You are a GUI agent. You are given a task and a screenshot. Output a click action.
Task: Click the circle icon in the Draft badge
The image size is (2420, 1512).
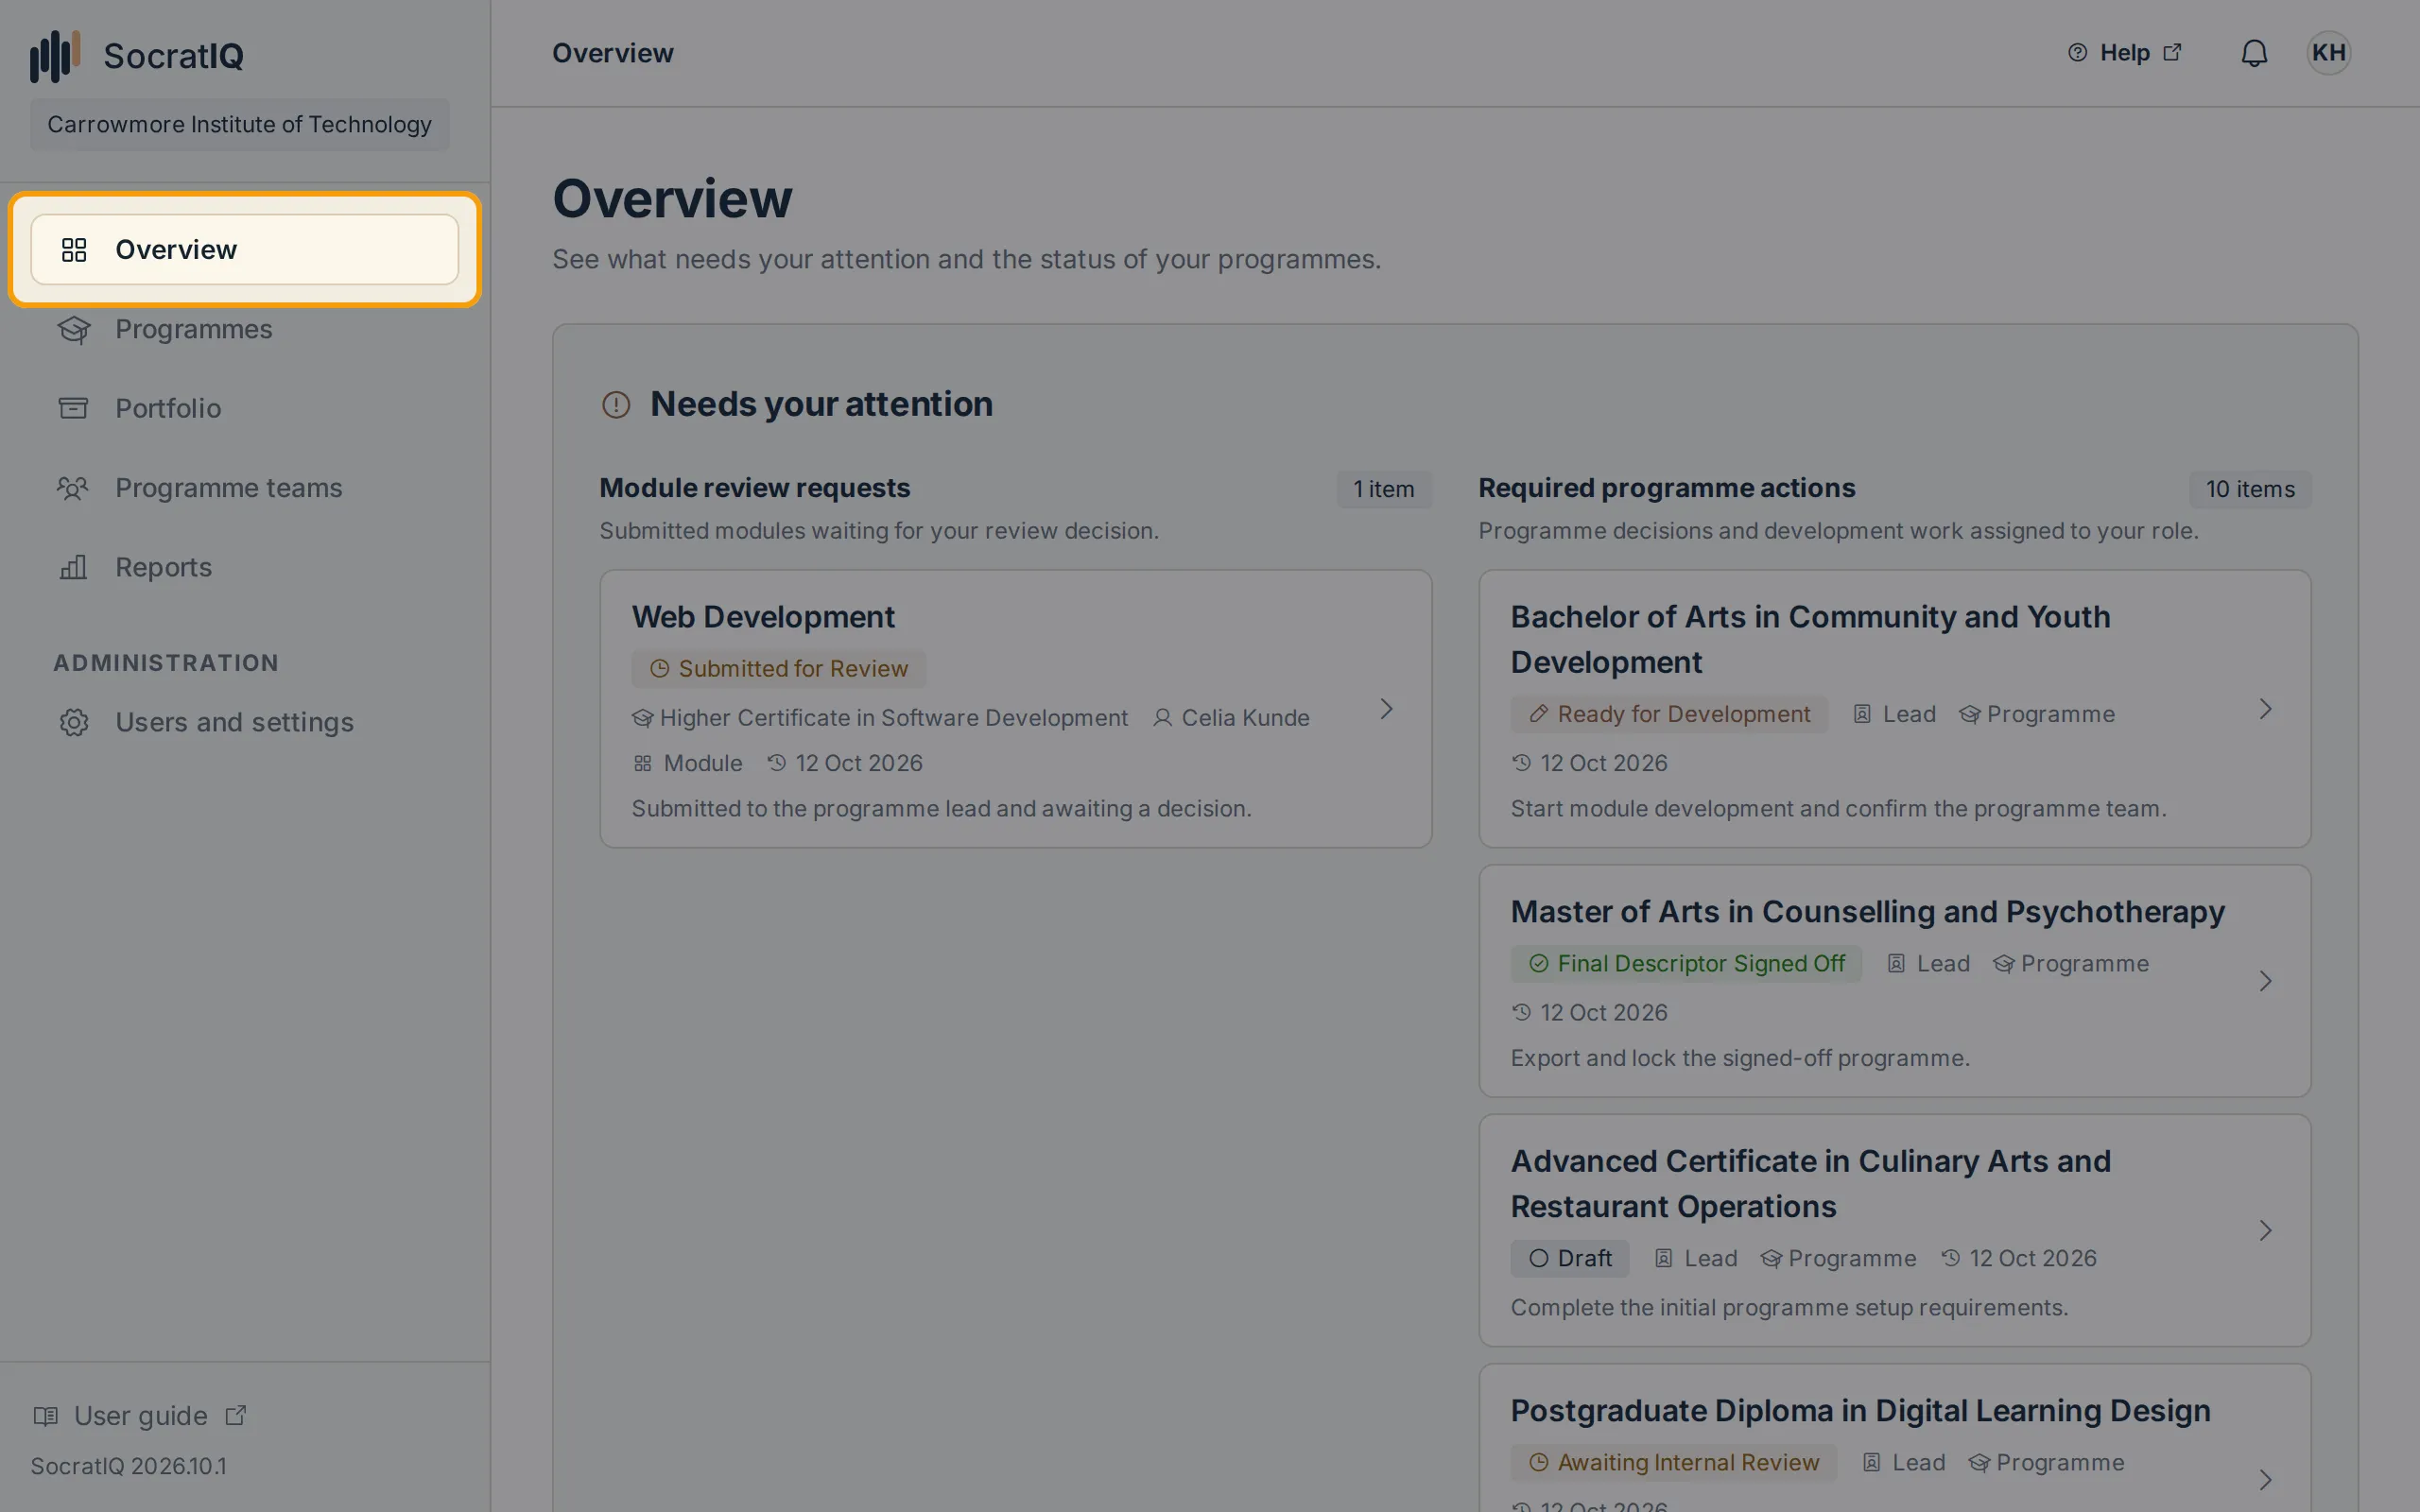tap(1539, 1259)
